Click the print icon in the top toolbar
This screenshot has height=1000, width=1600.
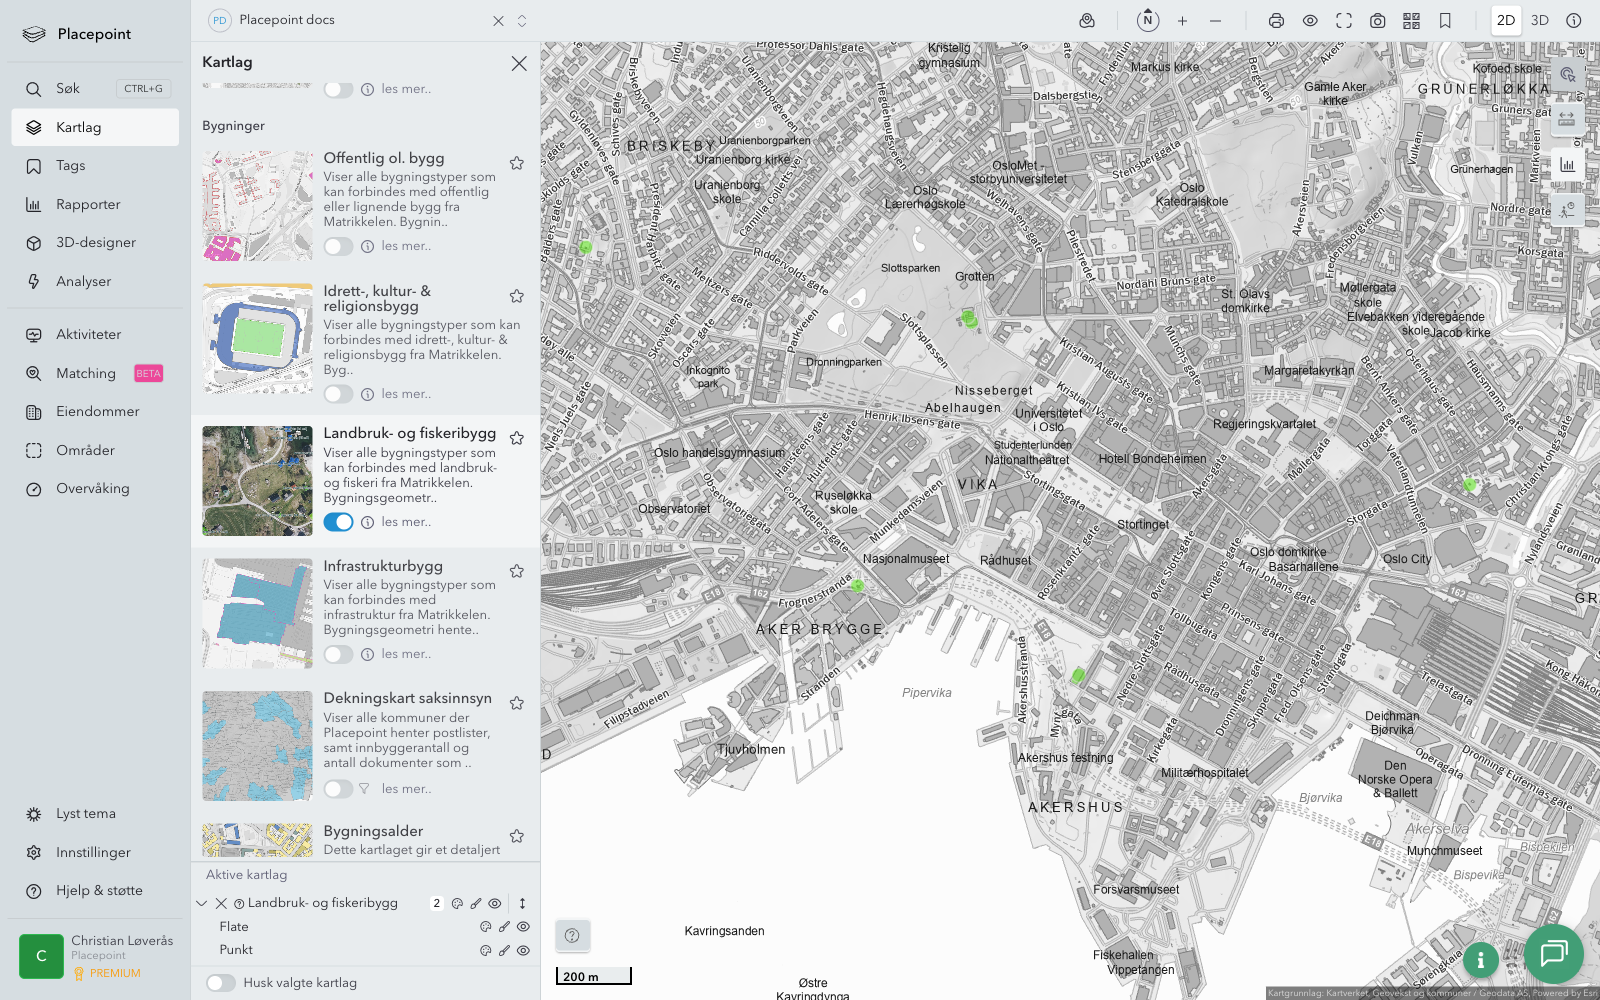1276,21
